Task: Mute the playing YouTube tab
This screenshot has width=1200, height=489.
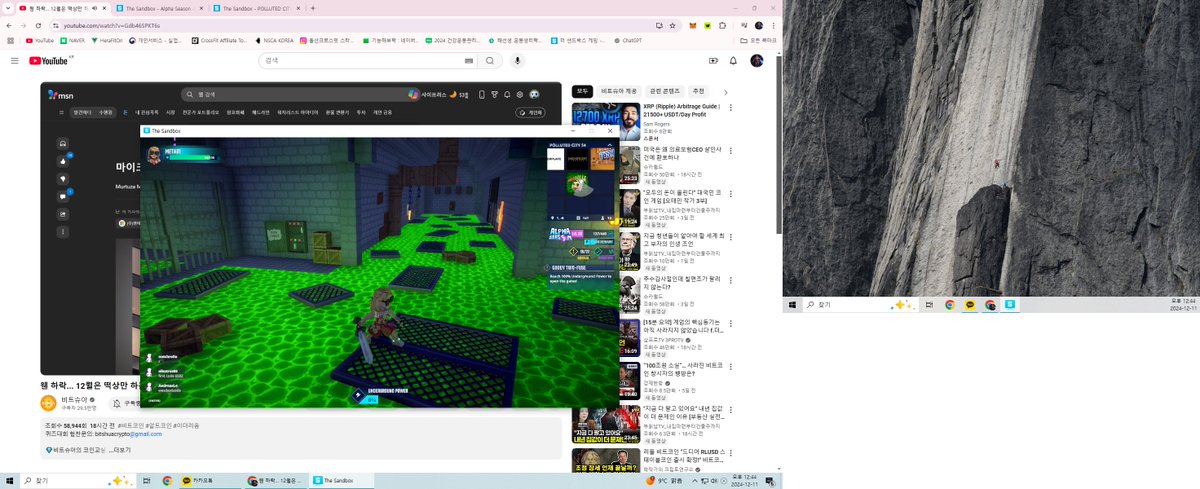Action: [x=94, y=7]
